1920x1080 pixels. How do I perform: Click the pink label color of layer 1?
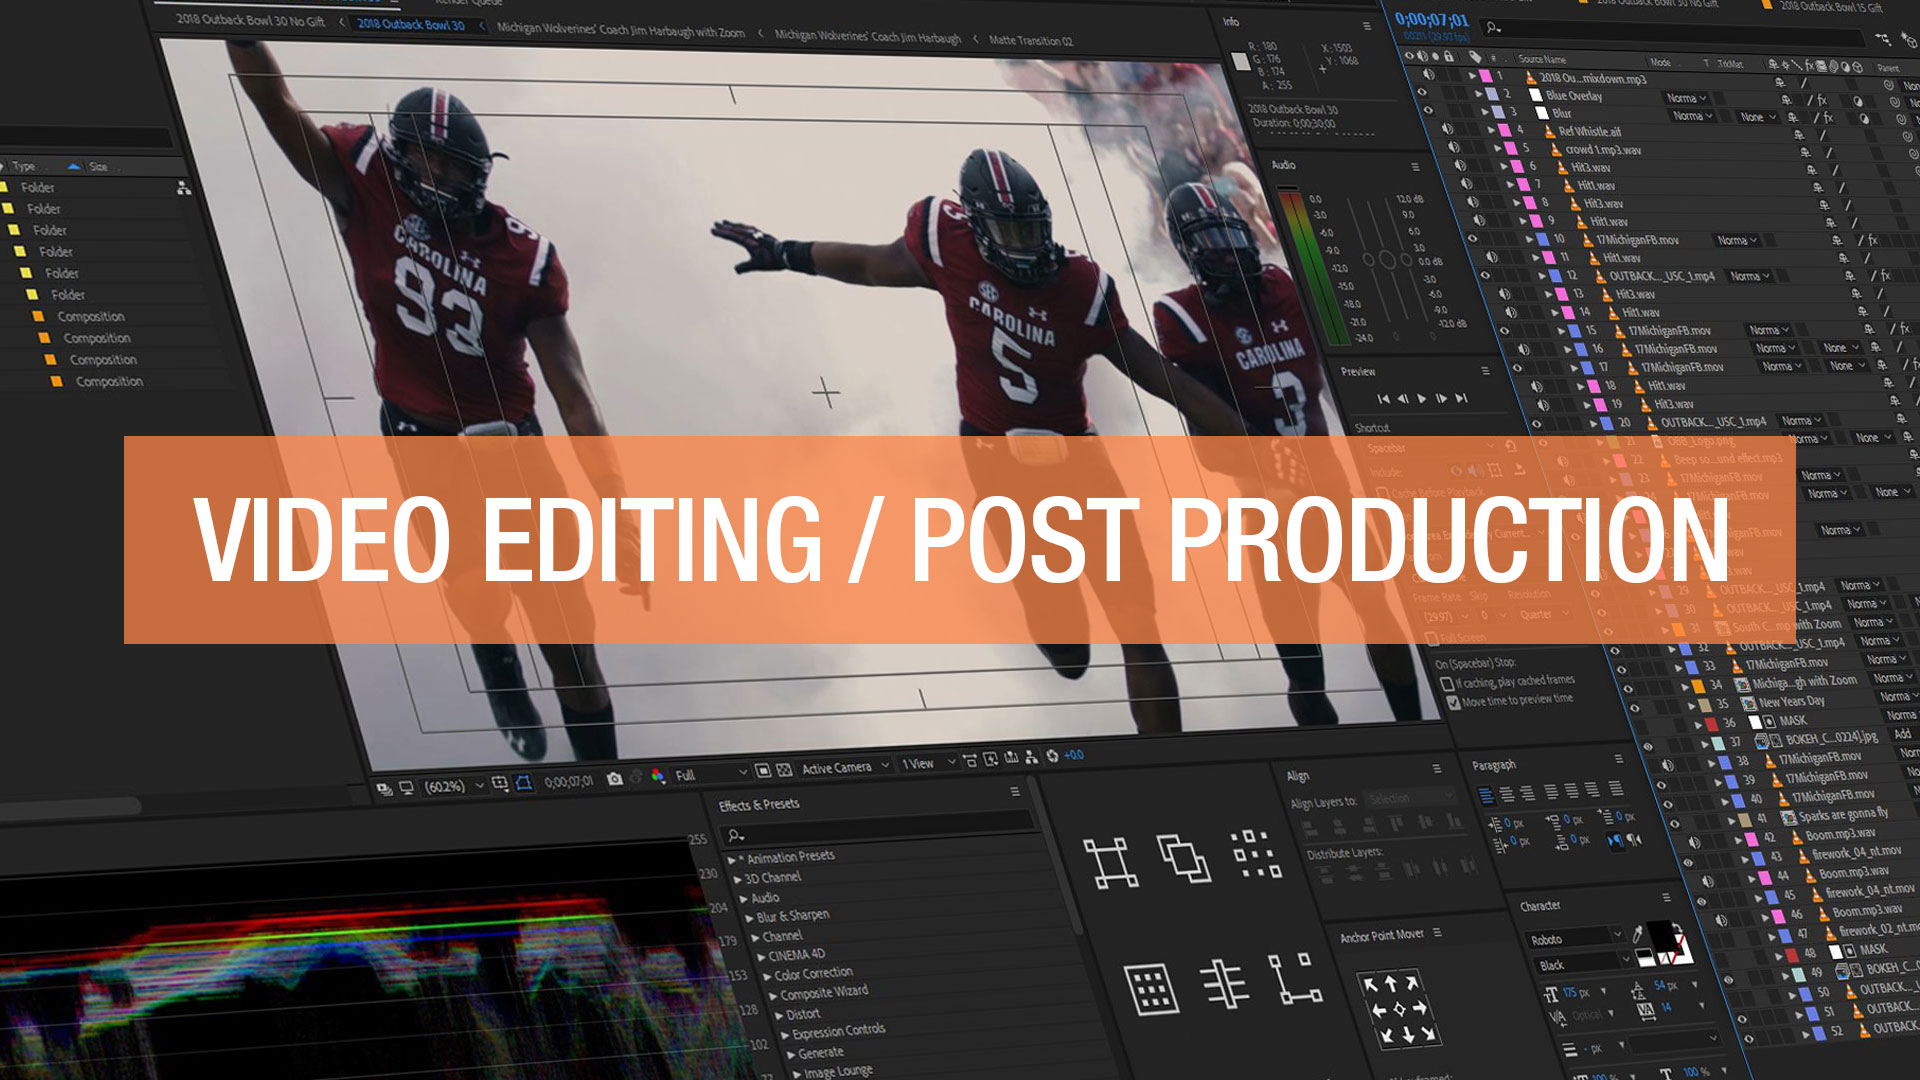[1486, 76]
